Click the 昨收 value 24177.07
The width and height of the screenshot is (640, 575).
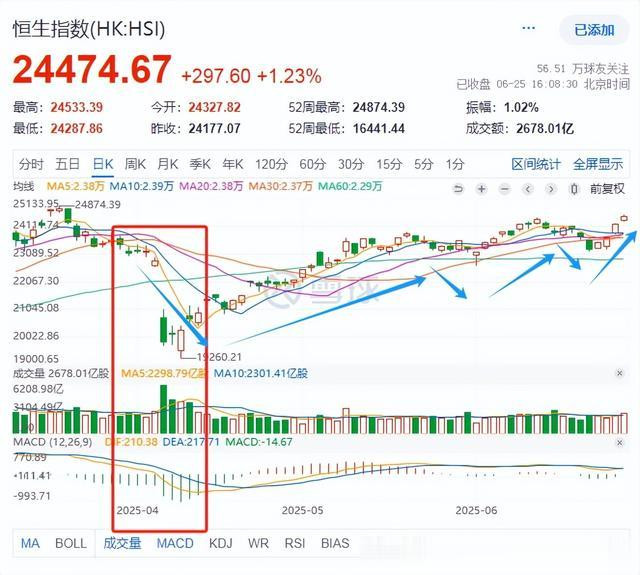point(214,129)
